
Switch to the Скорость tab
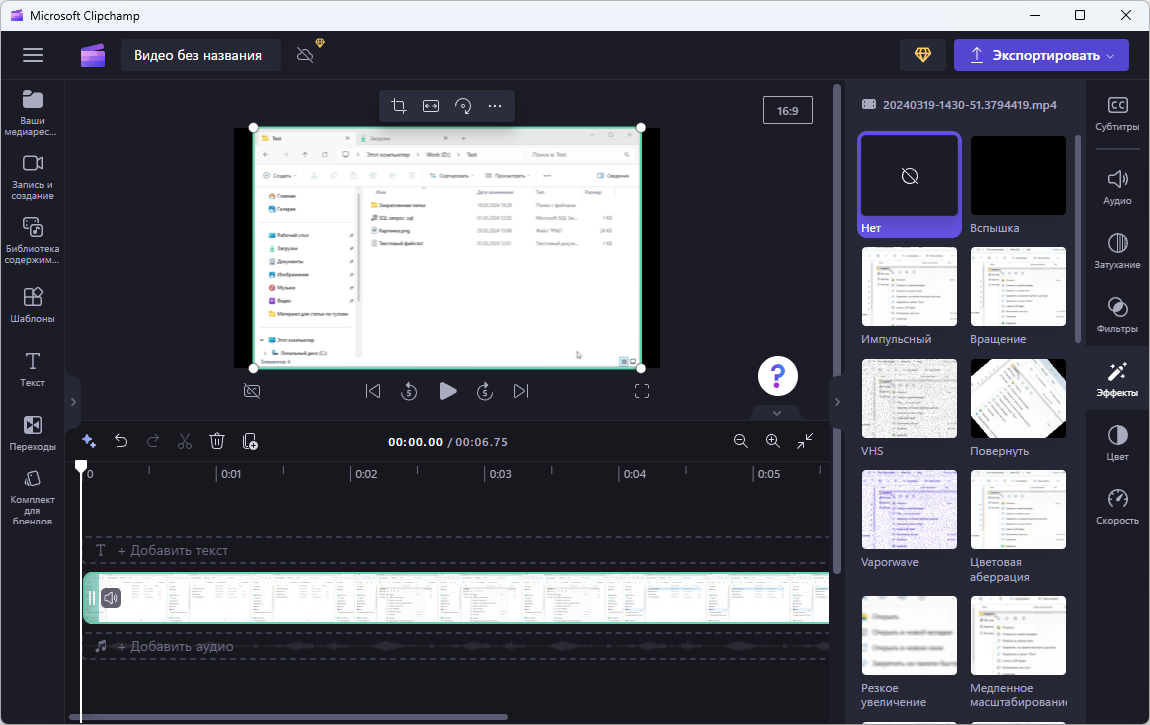tap(1117, 505)
